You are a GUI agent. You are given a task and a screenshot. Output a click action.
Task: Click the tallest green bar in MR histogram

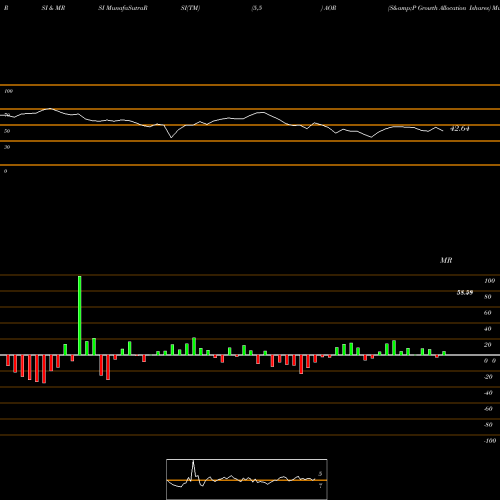[80, 315]
